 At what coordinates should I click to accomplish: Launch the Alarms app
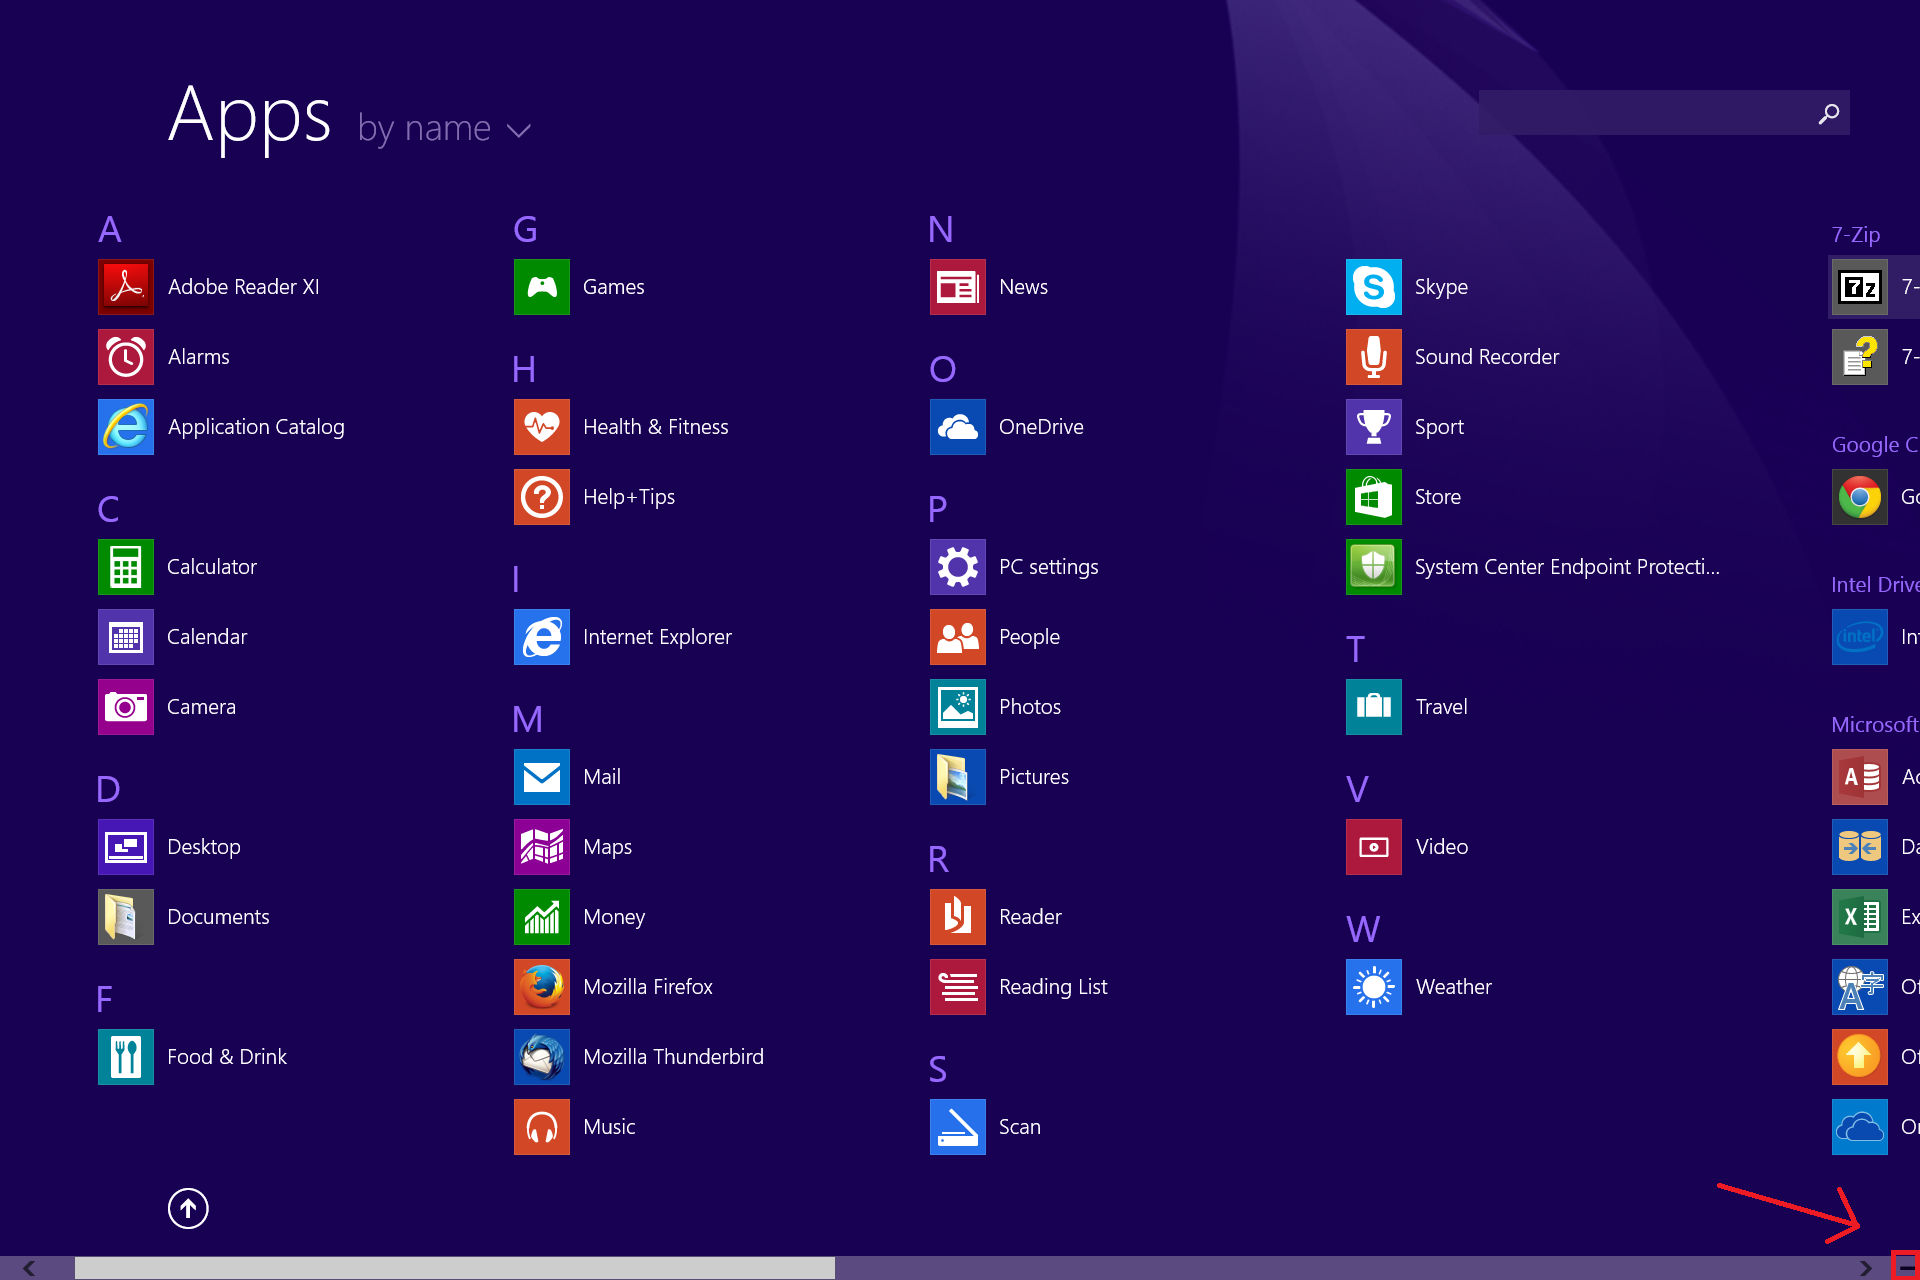(x=126, y=357)
